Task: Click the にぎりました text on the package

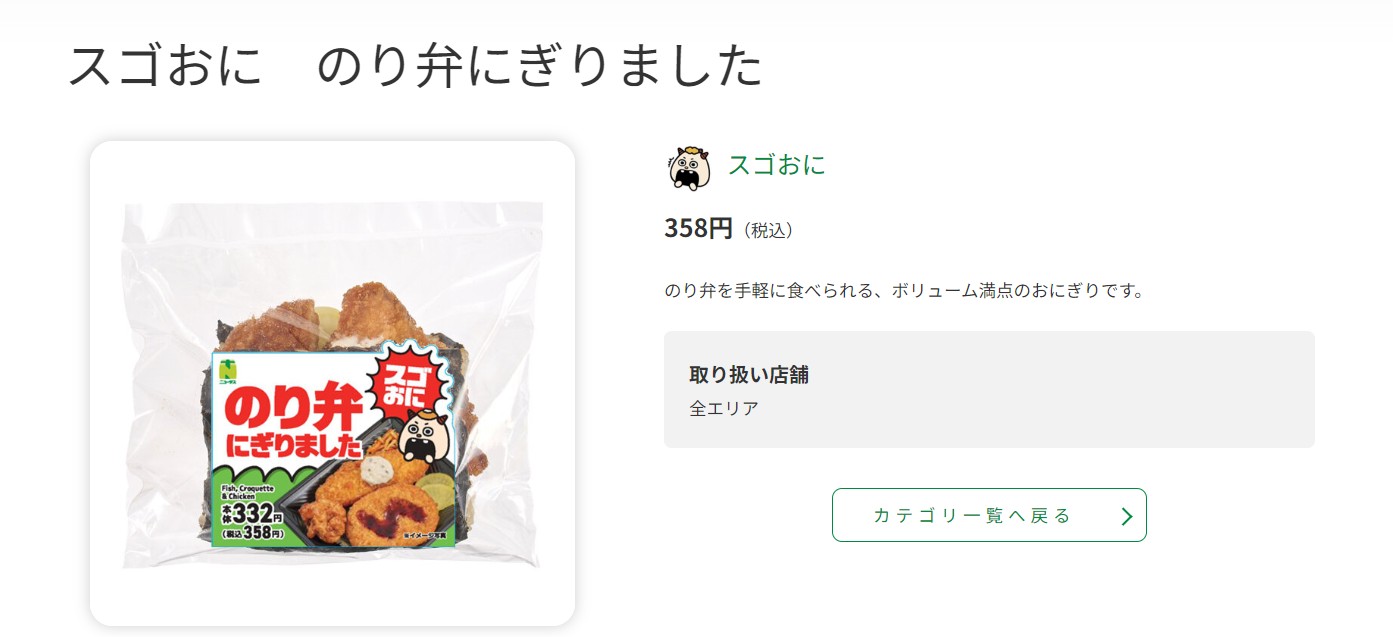Action: click(293, 446)
